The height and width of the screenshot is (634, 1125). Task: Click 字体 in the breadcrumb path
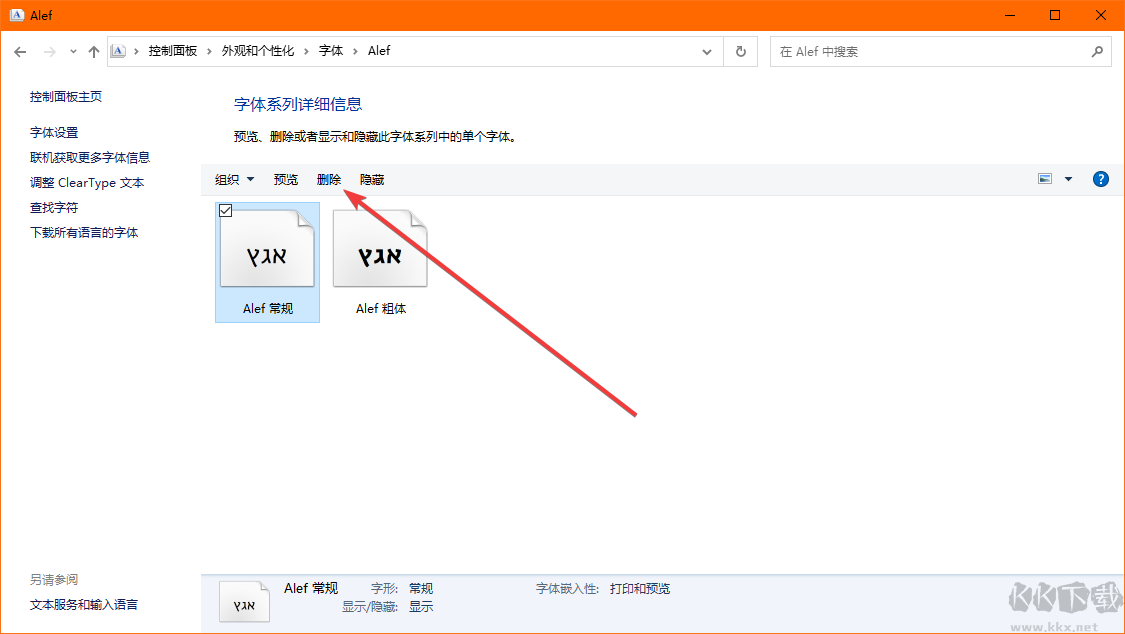330,50
